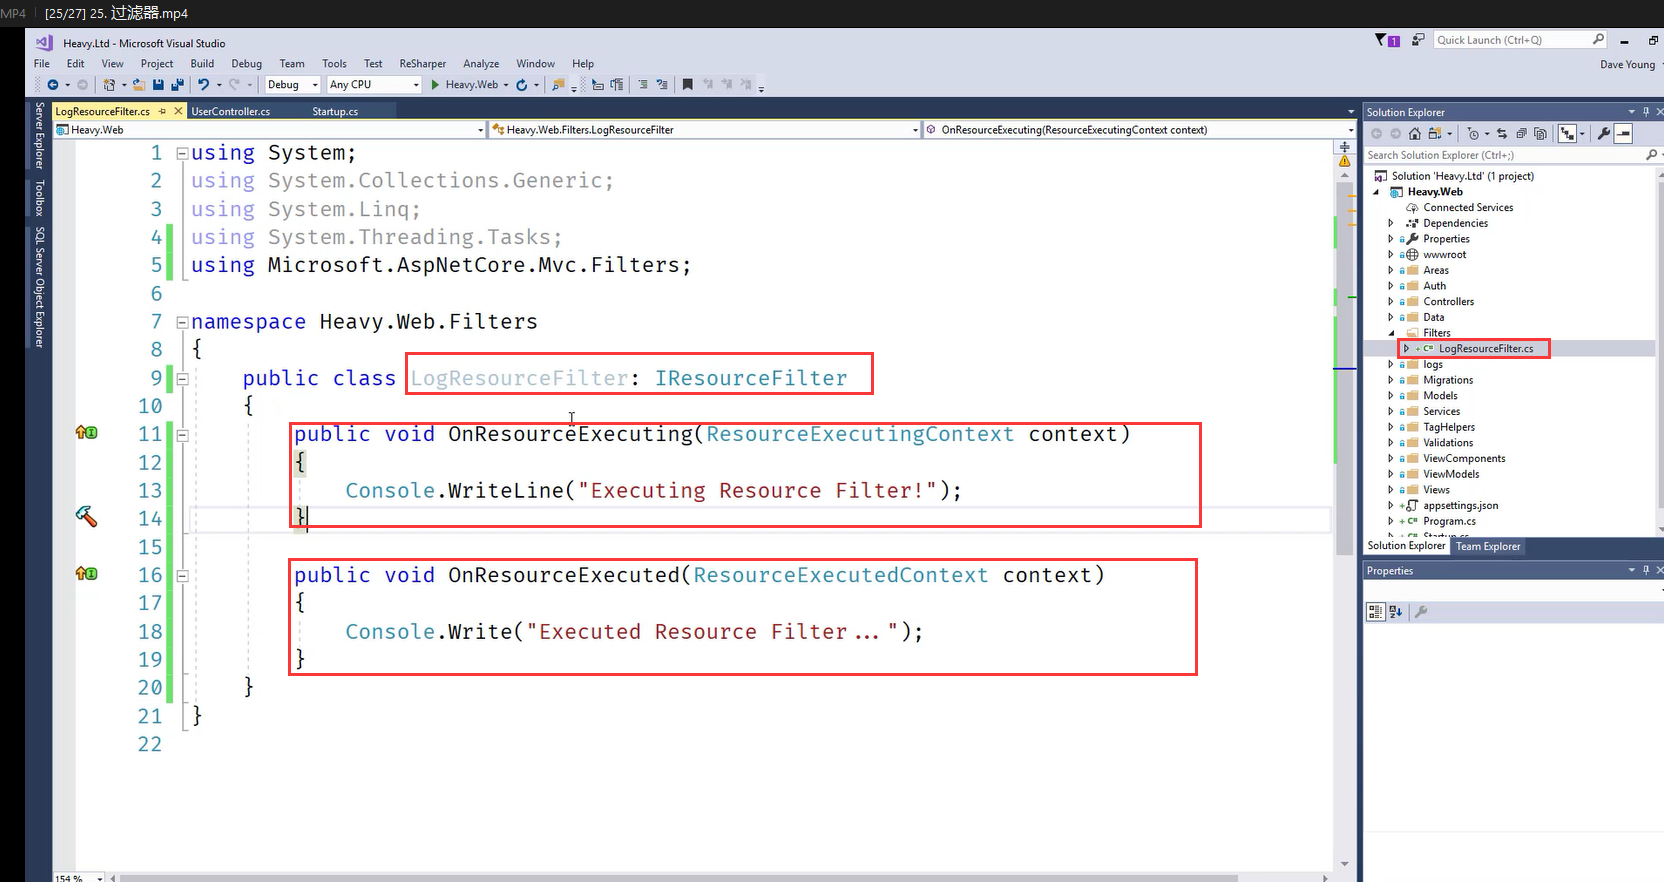This screenshot has height=882, width=1664.
Task: Sort properties alphabetically in Properties panel
Action: click(x=1395, y=612)
